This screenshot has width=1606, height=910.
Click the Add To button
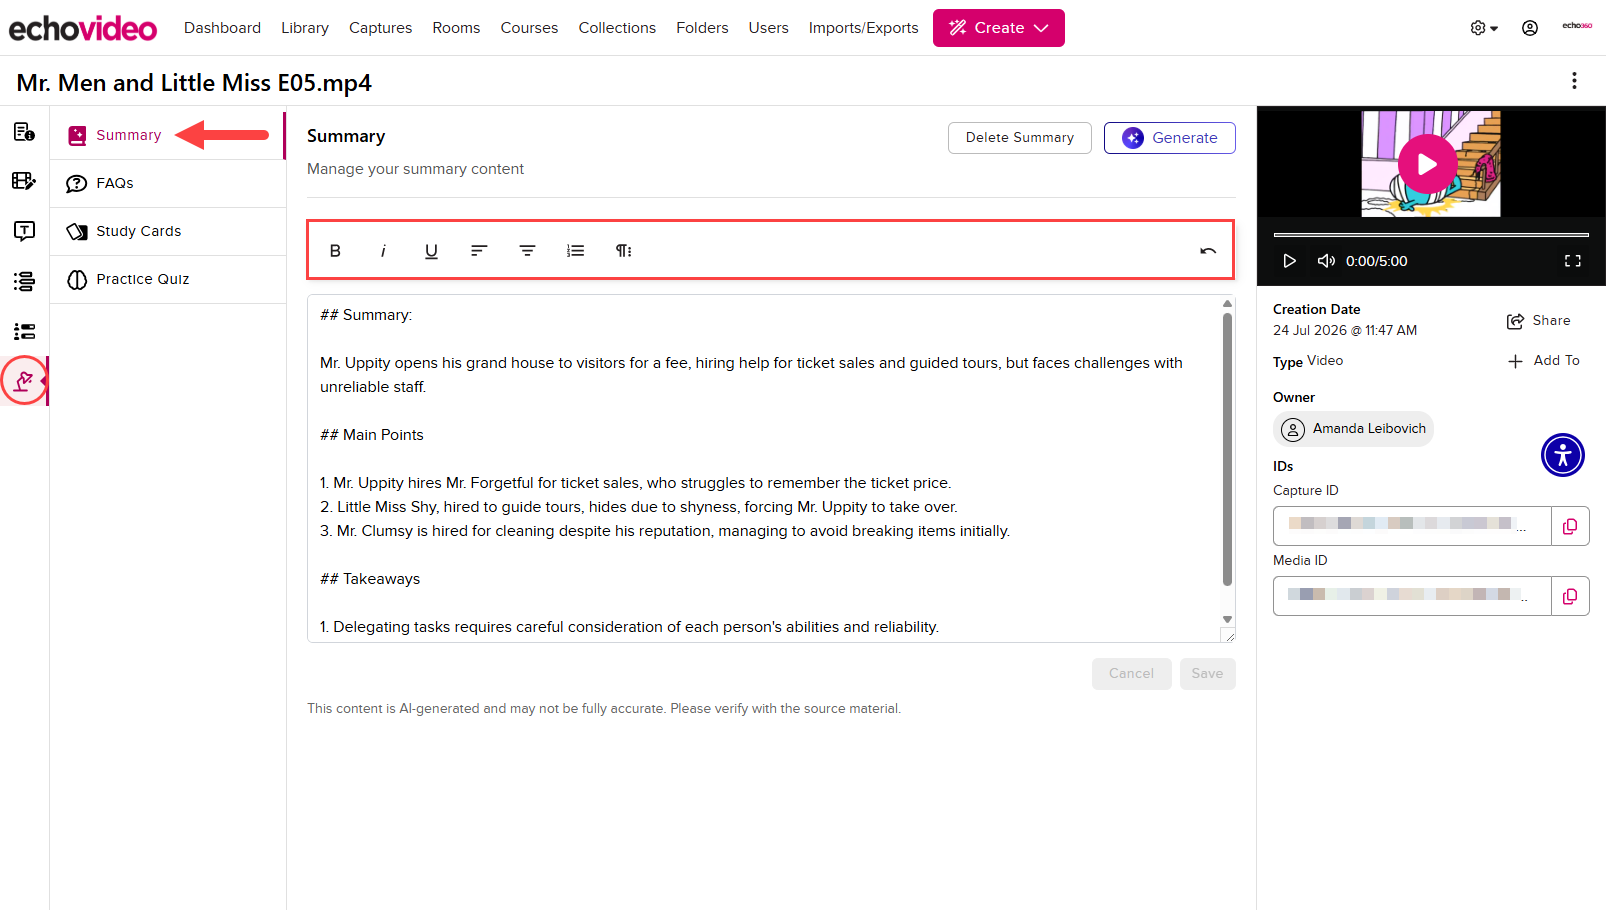click(1543, 361)
